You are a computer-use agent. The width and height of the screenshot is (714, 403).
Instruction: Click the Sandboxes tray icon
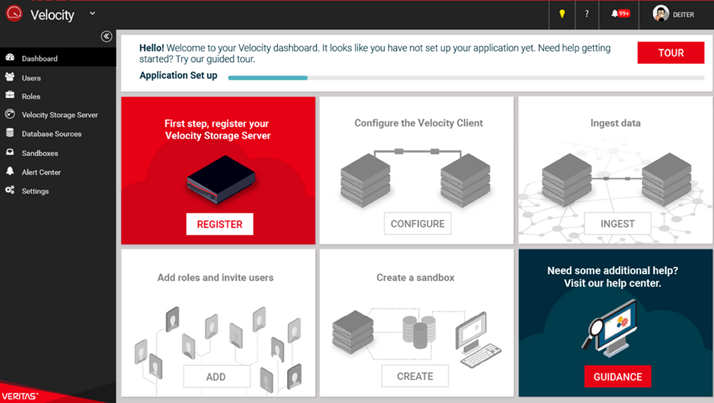pos(10,152)
